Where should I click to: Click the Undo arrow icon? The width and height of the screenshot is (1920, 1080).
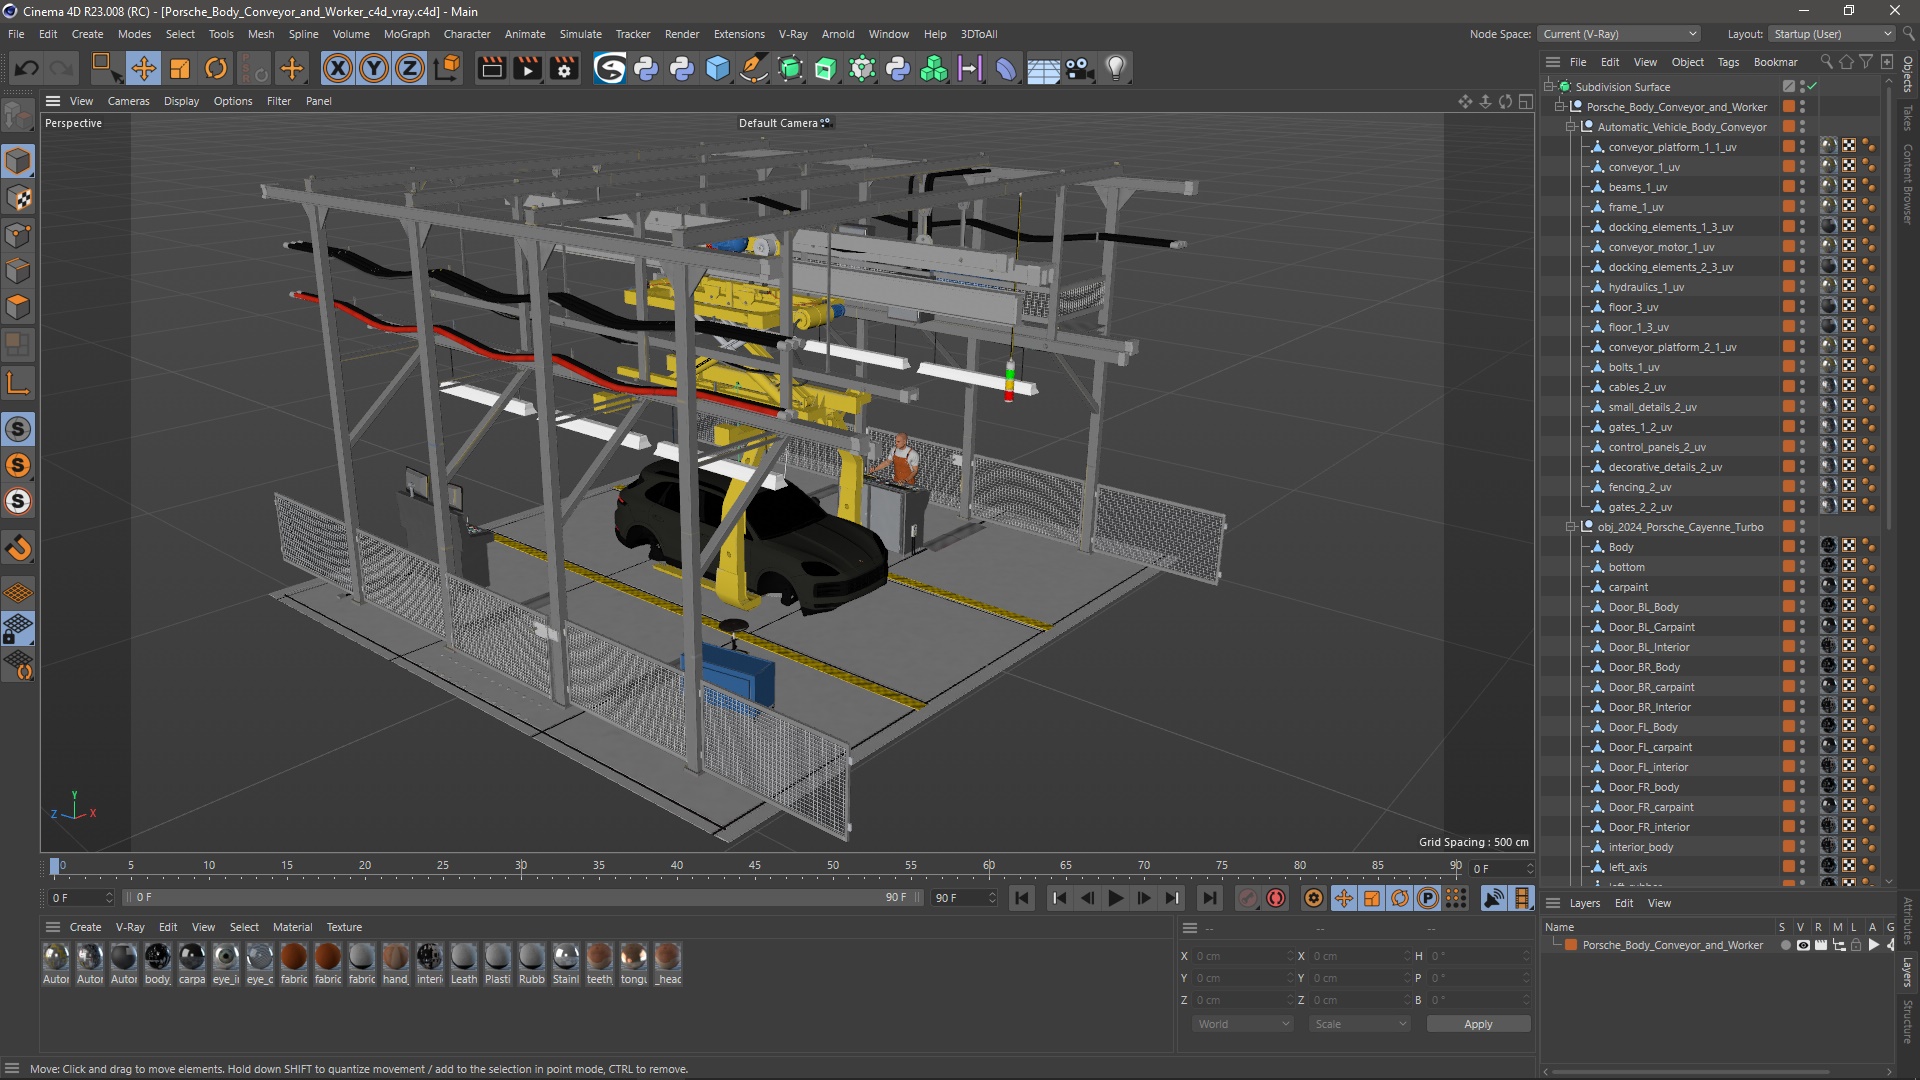coord(27,68)
